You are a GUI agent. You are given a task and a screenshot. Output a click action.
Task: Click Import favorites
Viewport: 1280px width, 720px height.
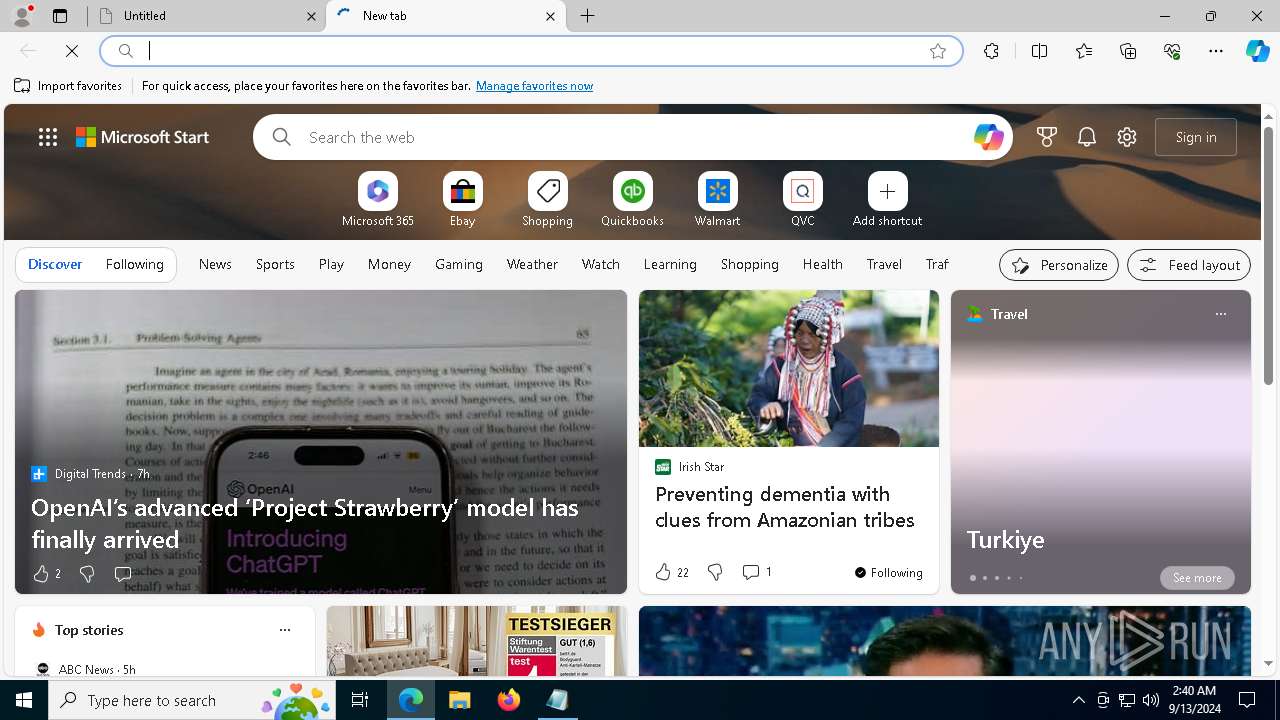[x=68, y=86]
